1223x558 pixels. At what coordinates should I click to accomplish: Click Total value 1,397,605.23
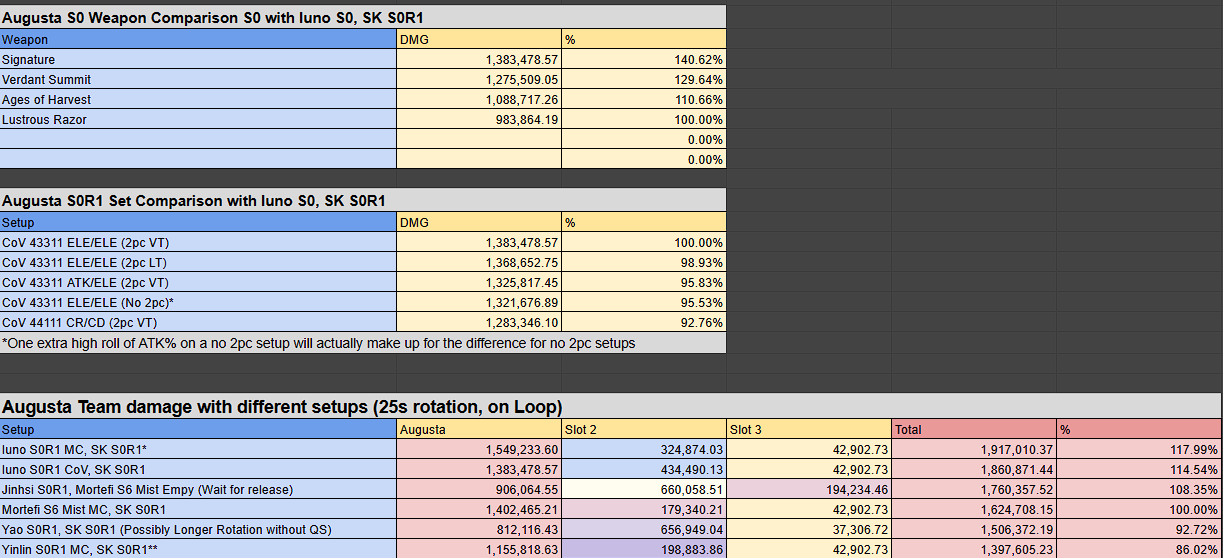pyautogui.click(x=974, y=549)
